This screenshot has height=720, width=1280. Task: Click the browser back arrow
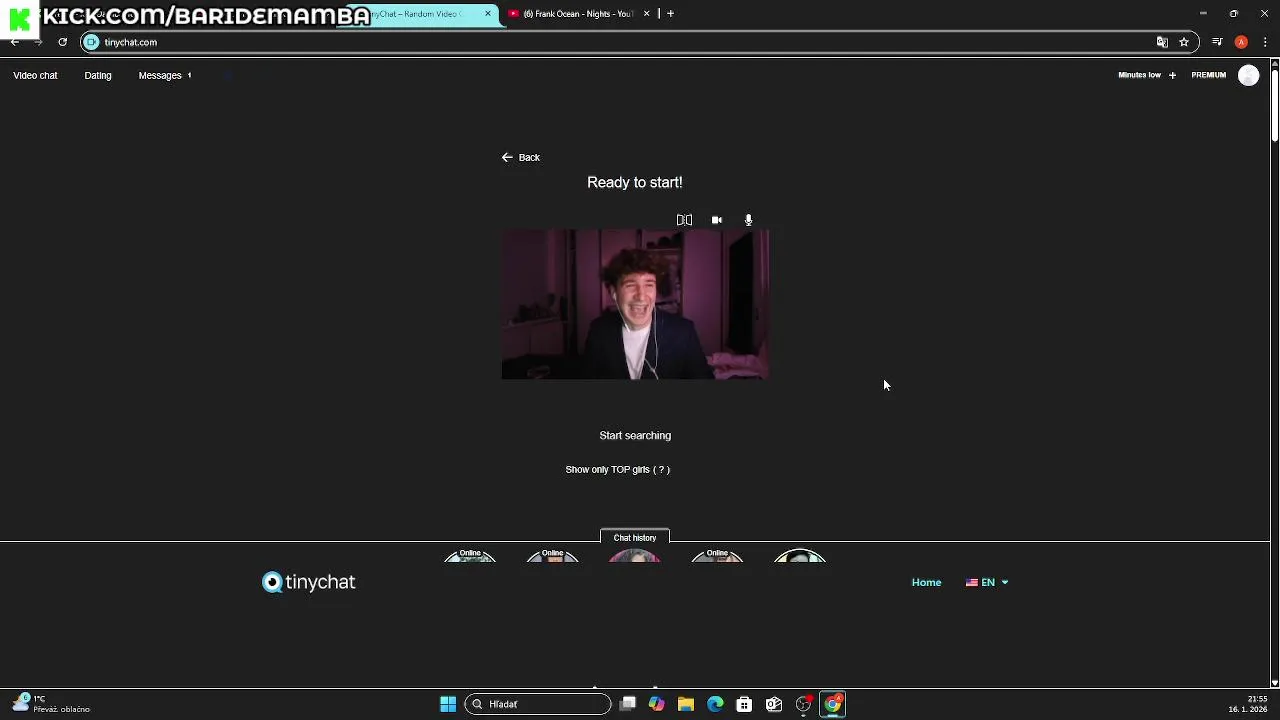click(14, 42)
